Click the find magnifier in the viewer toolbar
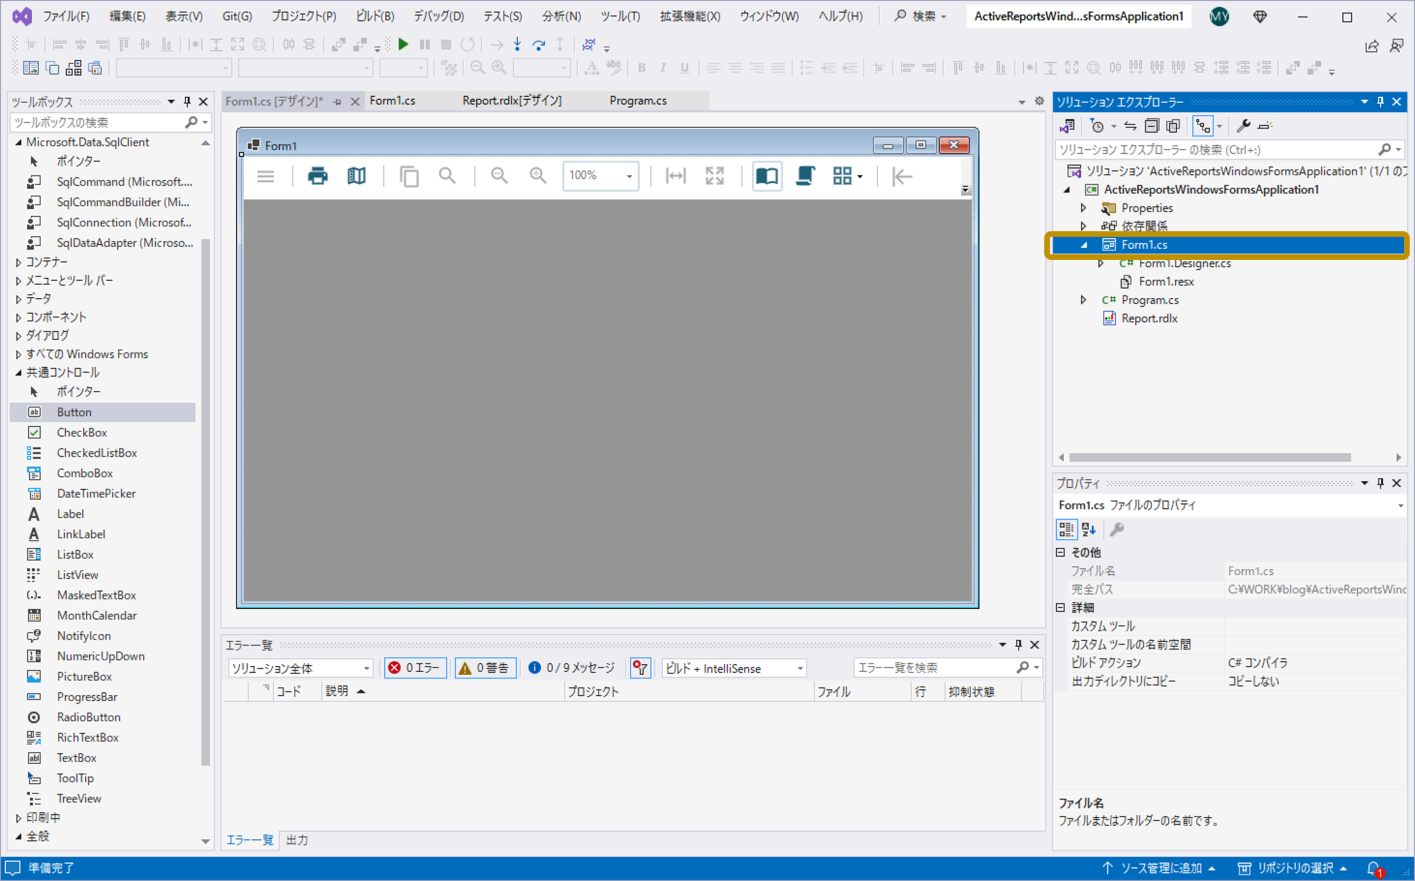Viewport: 1415px width, 881px height. (447, 176)
